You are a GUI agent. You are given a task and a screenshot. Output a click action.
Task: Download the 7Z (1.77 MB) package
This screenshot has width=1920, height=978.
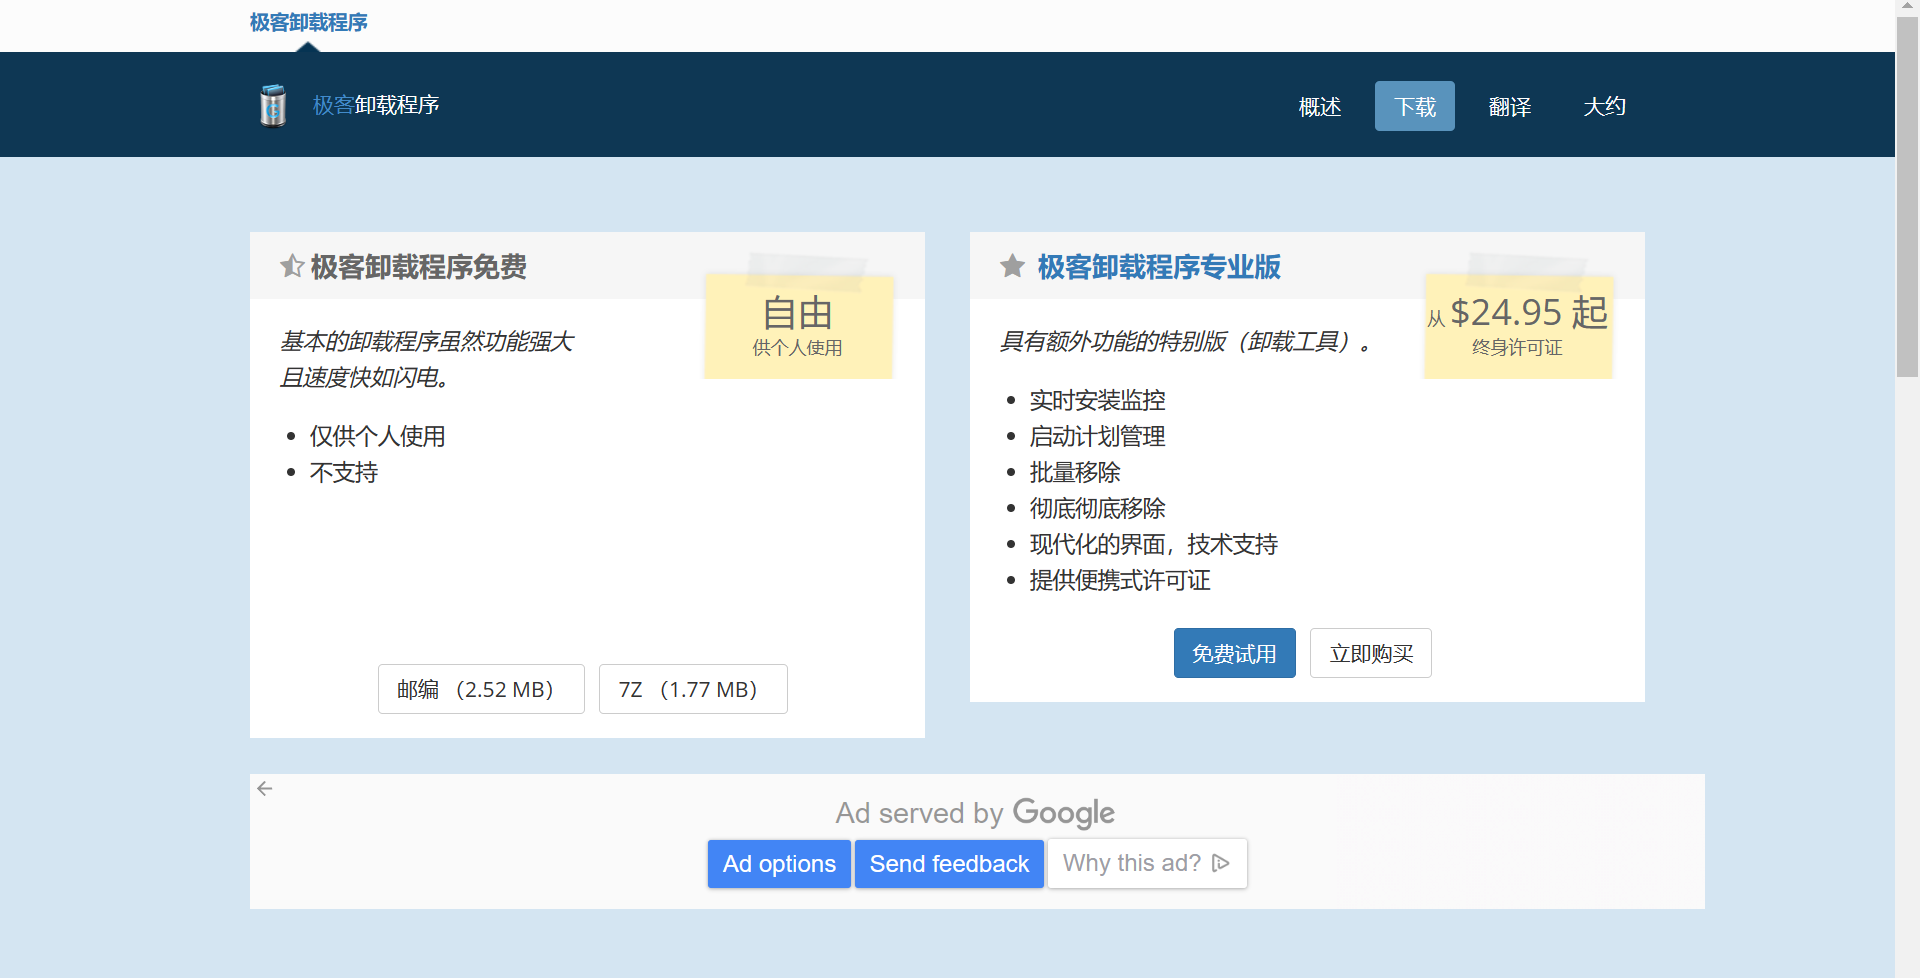(692, 689)
